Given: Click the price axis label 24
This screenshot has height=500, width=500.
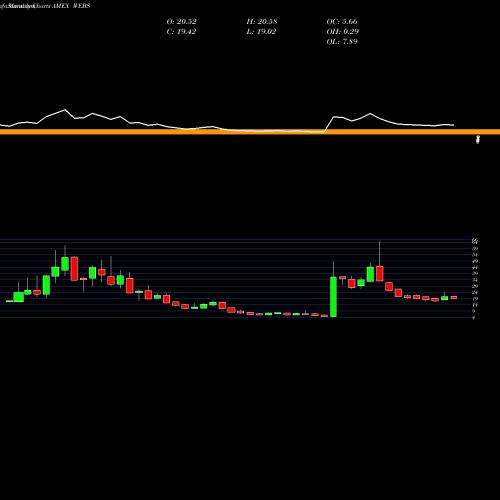Looking at the screenshot, I should click(475, 292).
